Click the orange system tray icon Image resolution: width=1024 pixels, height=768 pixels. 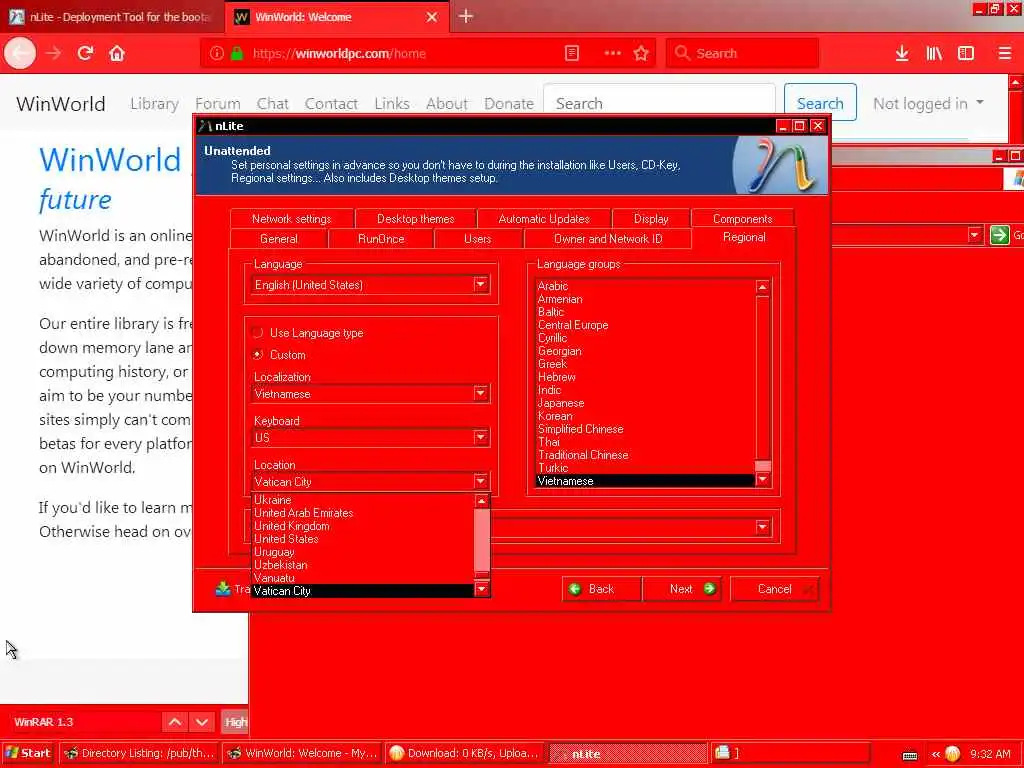click(x=953, y=754)
